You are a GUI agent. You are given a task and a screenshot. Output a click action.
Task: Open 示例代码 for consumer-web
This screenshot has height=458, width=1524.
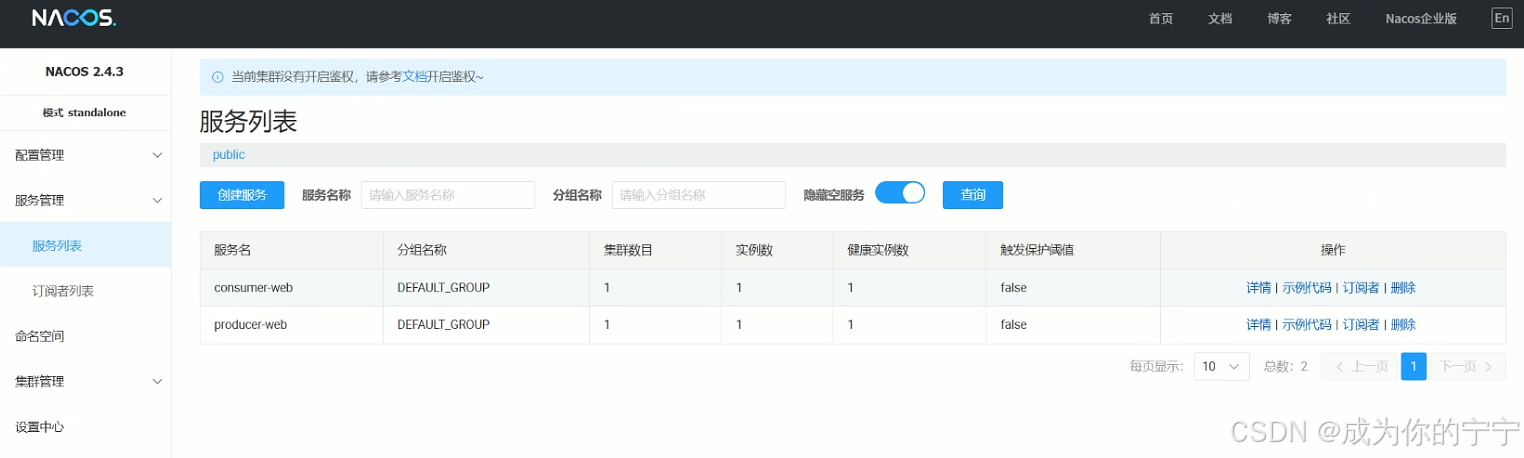[x=1307, y=288]
